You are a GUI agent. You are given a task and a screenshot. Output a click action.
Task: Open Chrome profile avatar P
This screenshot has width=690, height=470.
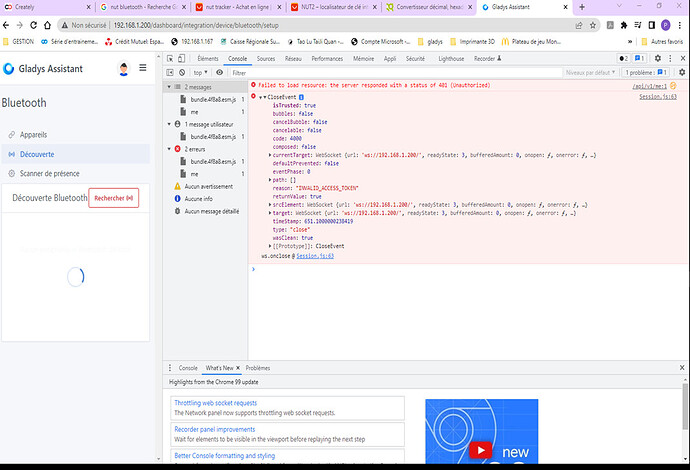click(x=665, y=26)
